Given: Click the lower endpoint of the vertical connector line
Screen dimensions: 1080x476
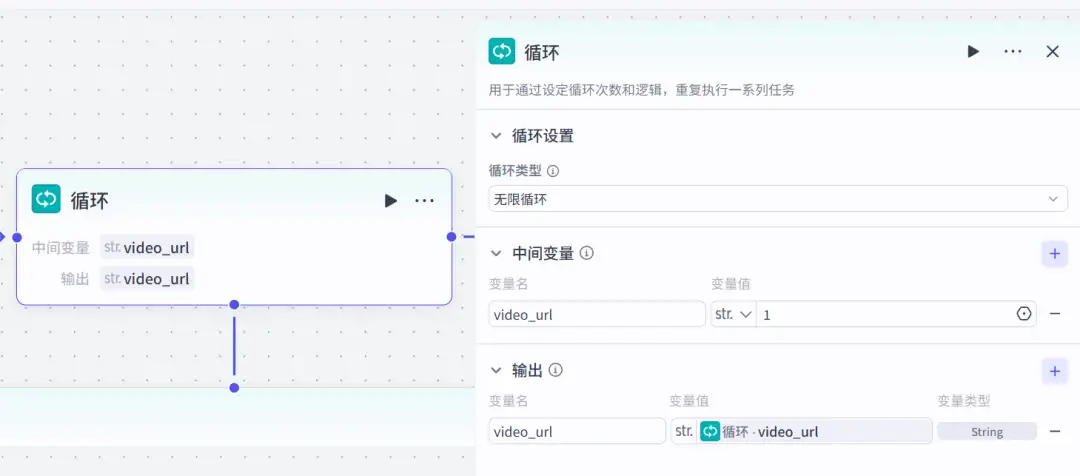Looking at the screenshot, I should tap(234, 387).
